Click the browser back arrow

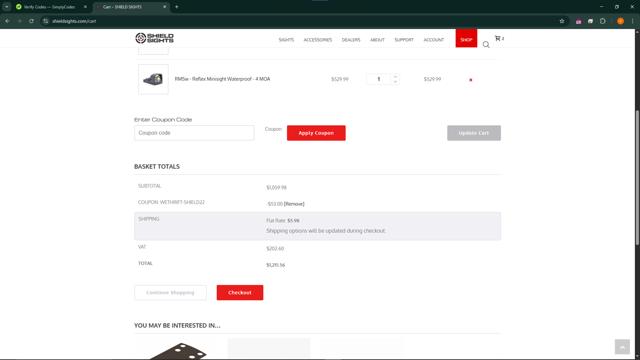(7, 21)
